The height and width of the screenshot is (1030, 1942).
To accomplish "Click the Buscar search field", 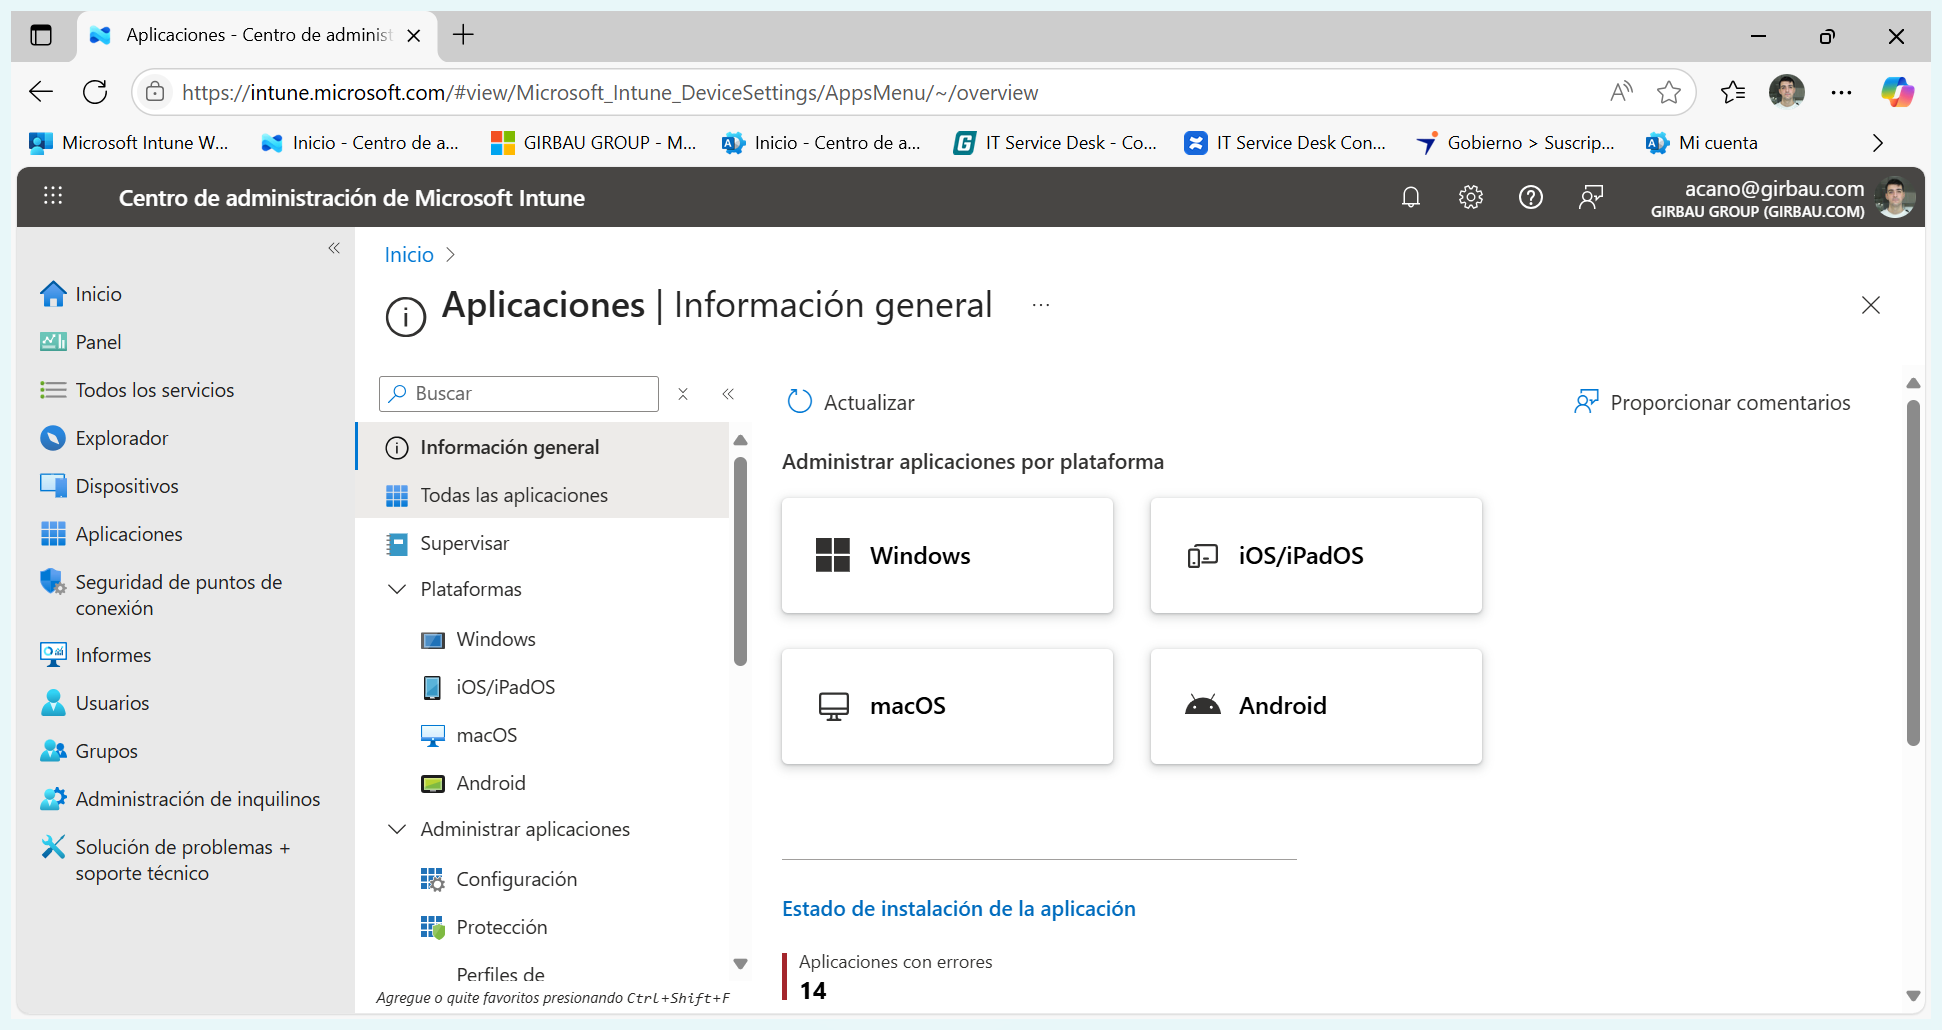I will point(518,393).
